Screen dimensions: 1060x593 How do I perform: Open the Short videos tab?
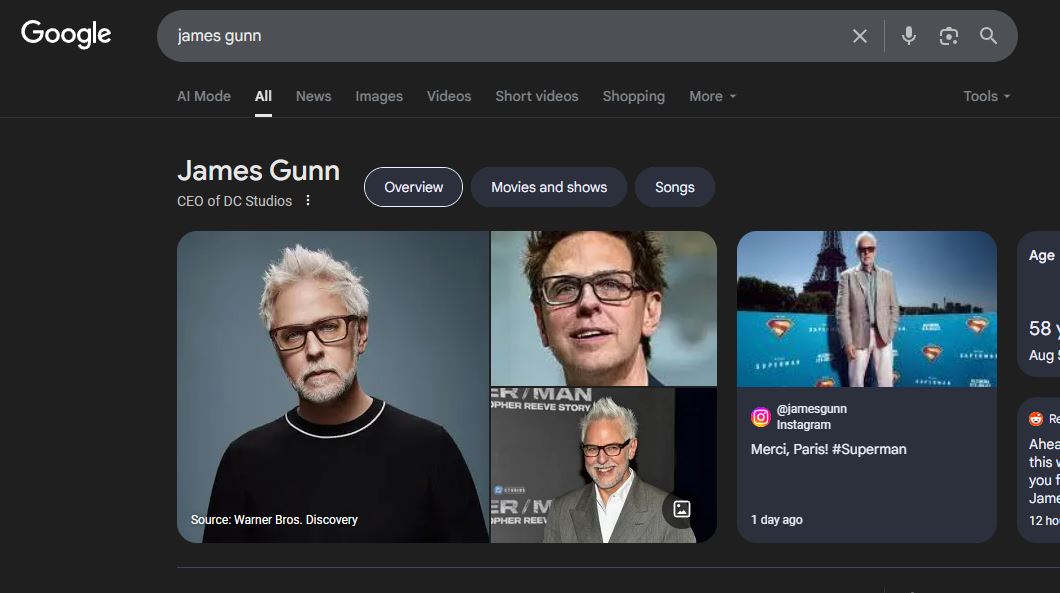(537, 96)
